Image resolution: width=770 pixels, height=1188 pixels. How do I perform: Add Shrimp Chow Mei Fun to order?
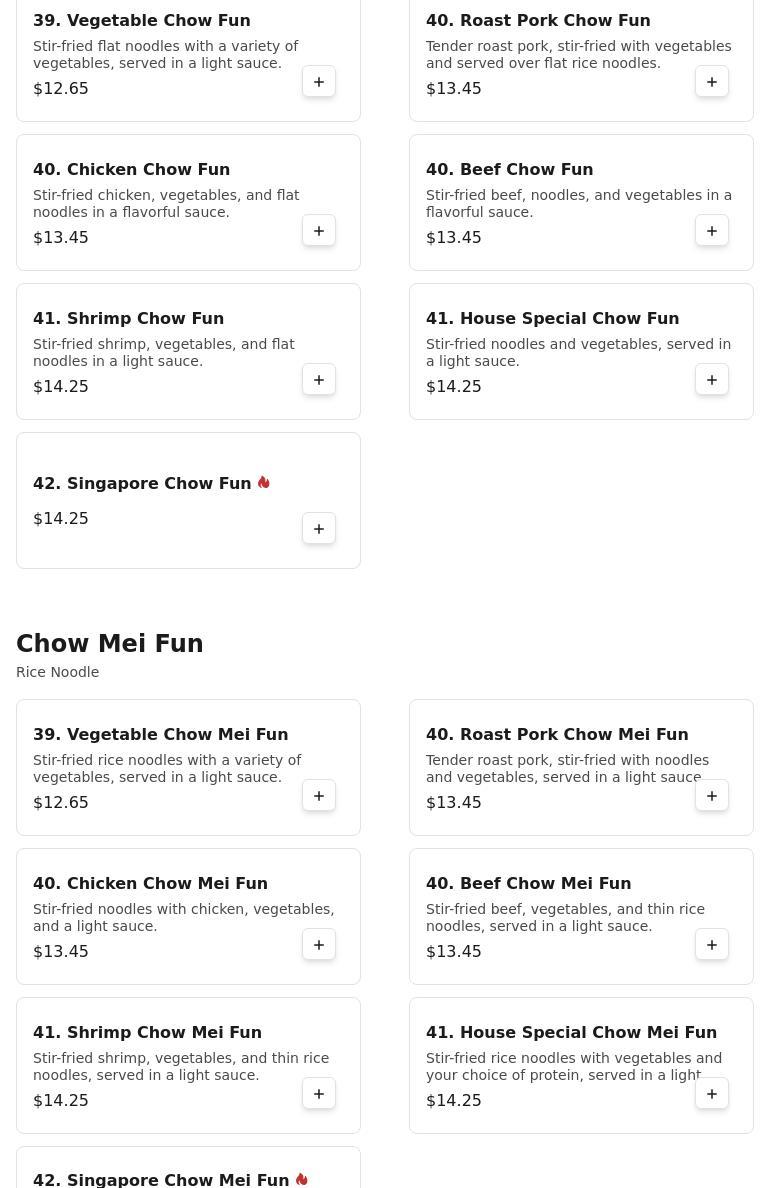(319, 1094)
